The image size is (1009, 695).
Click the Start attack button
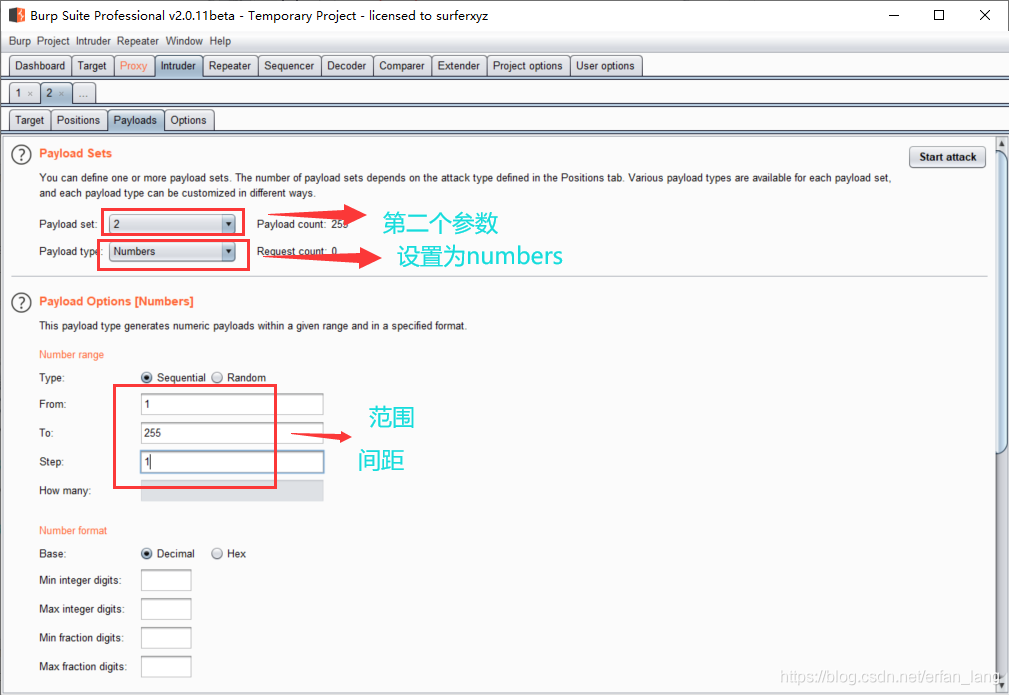[947, 157]
